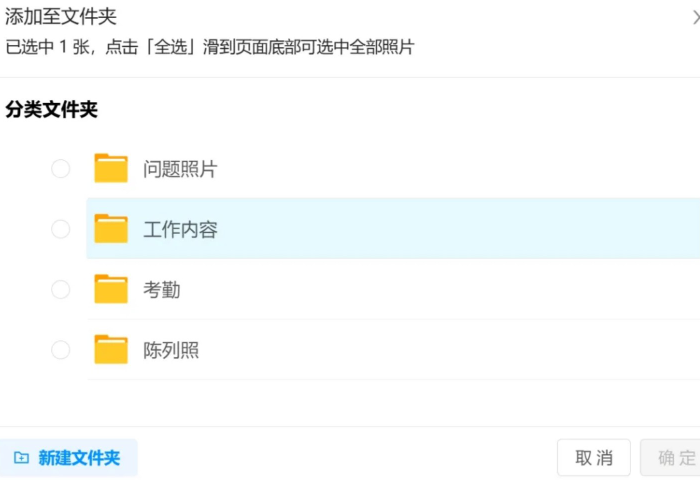Image resolution: width=700 pixels, height=480 pixels.
Task: Click the 添加至文件夹 dialog title
Action: 61,17
